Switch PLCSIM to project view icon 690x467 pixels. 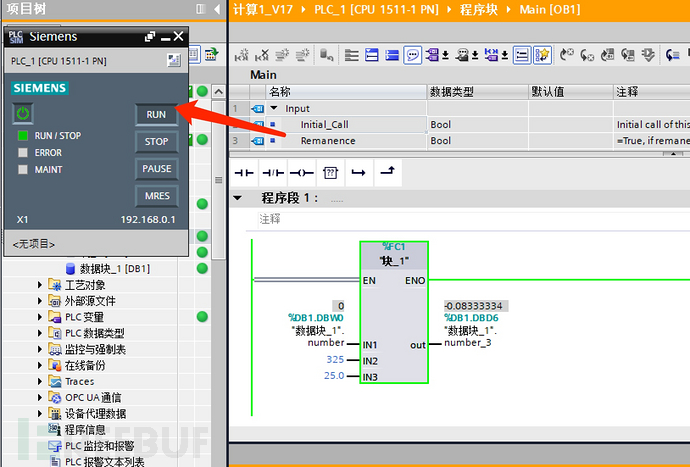(x=173, y=61)
